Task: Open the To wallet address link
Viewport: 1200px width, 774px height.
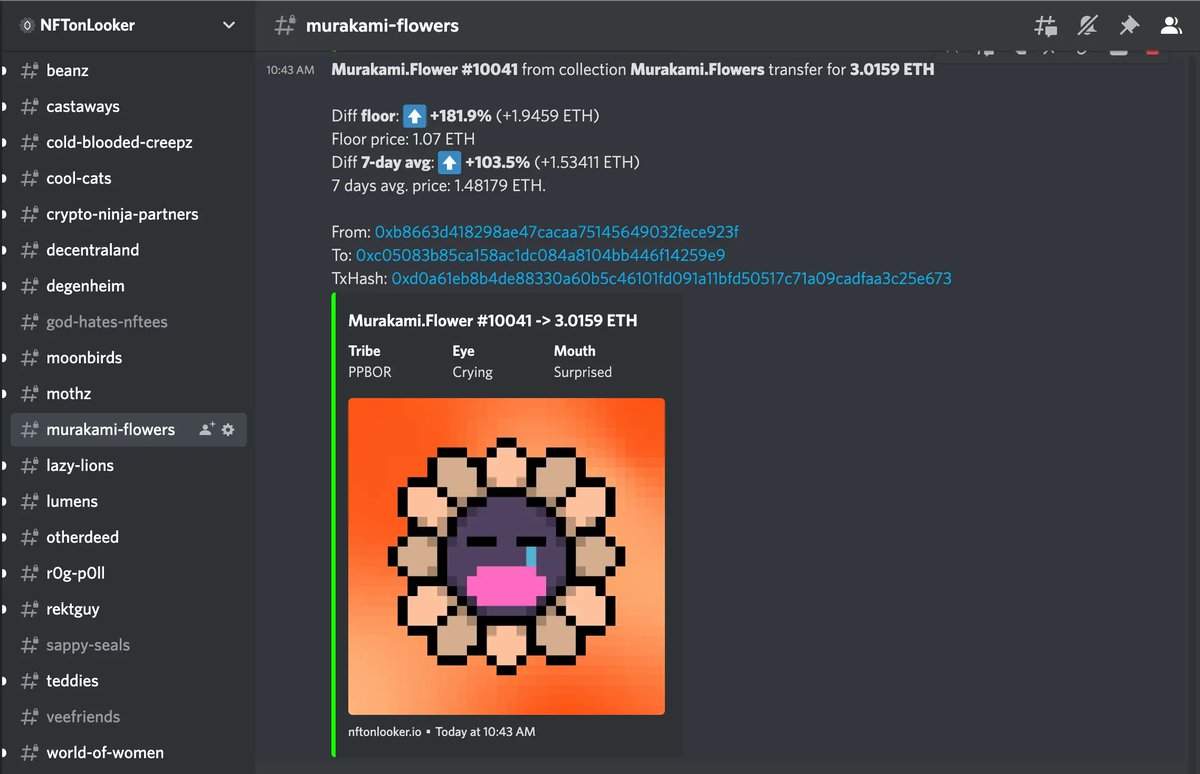Action: (x=540, y=255)
